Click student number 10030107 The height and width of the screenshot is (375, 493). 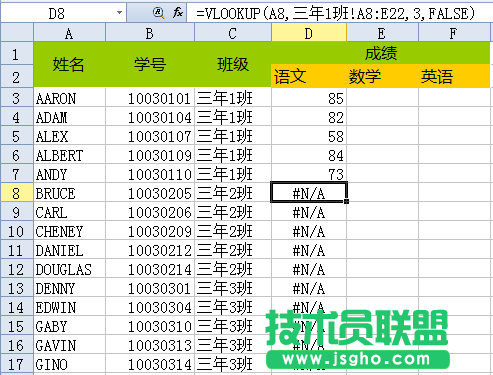tap(150, 136)
